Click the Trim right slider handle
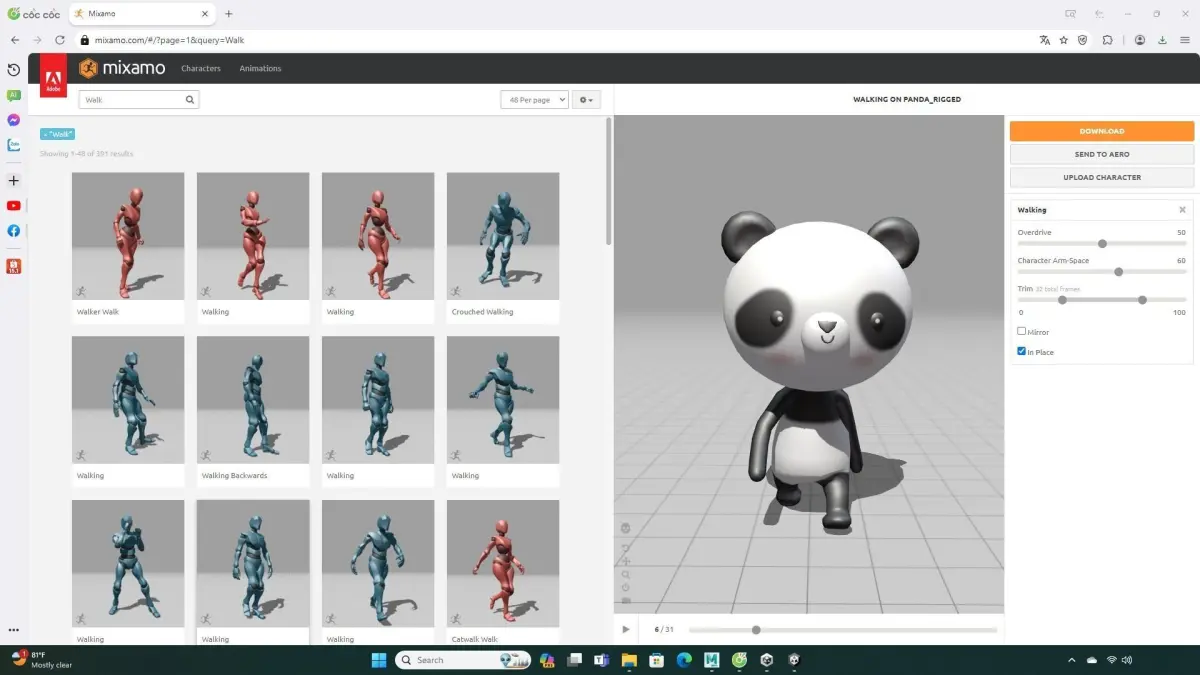 [x=1142, y=299]
